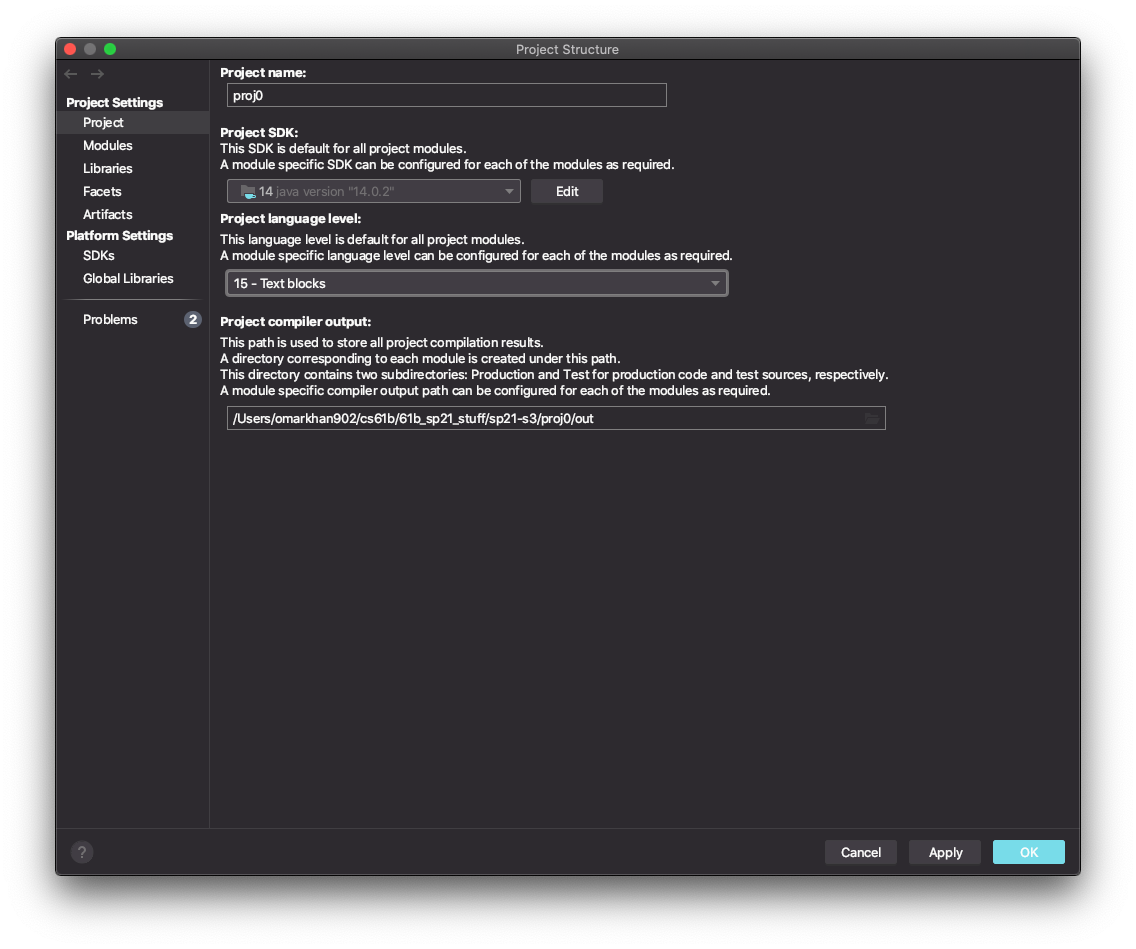Viewport: 1136px width, 949px height.
Task: Select Facets under Project Settings
Action: point(102,191)
